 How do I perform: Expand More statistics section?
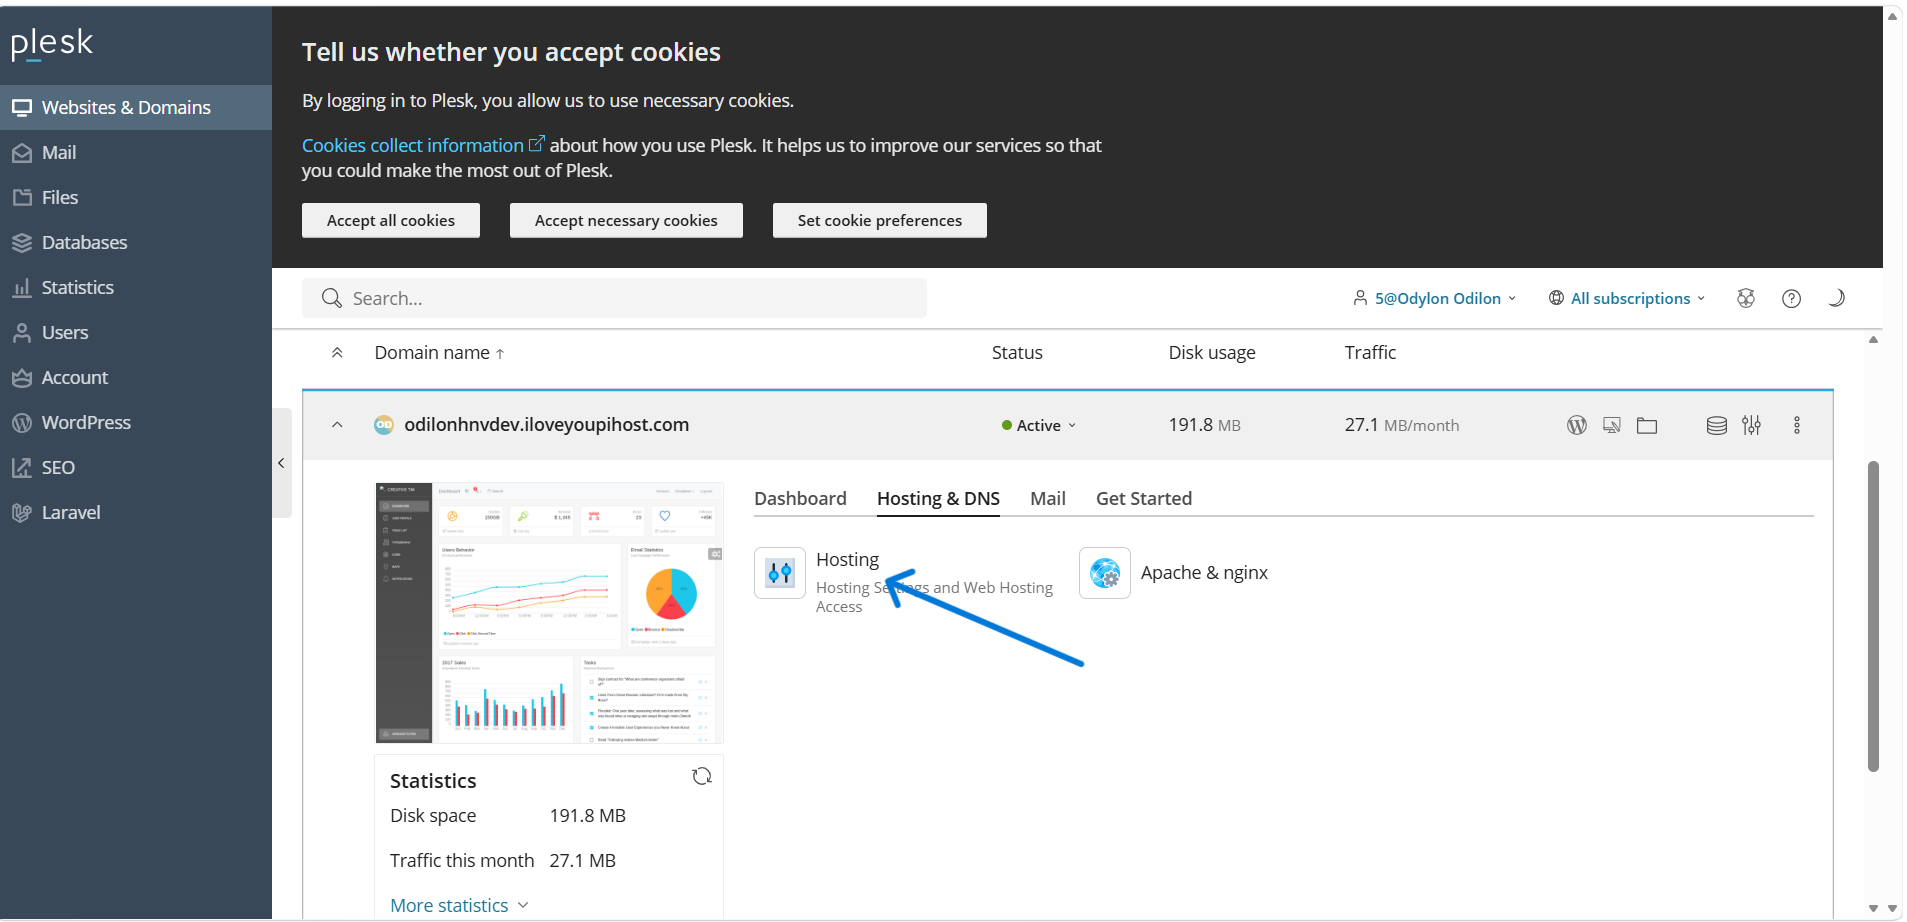459,905
